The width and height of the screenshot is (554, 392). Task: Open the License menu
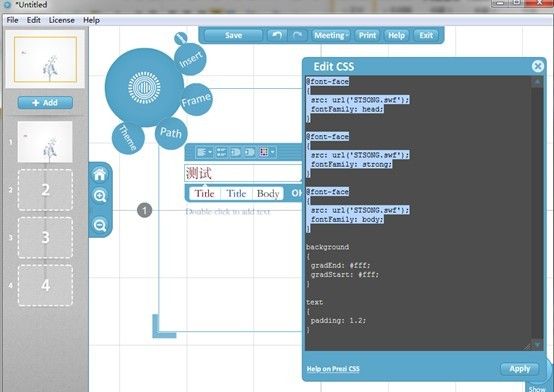[x=61, y=20]
